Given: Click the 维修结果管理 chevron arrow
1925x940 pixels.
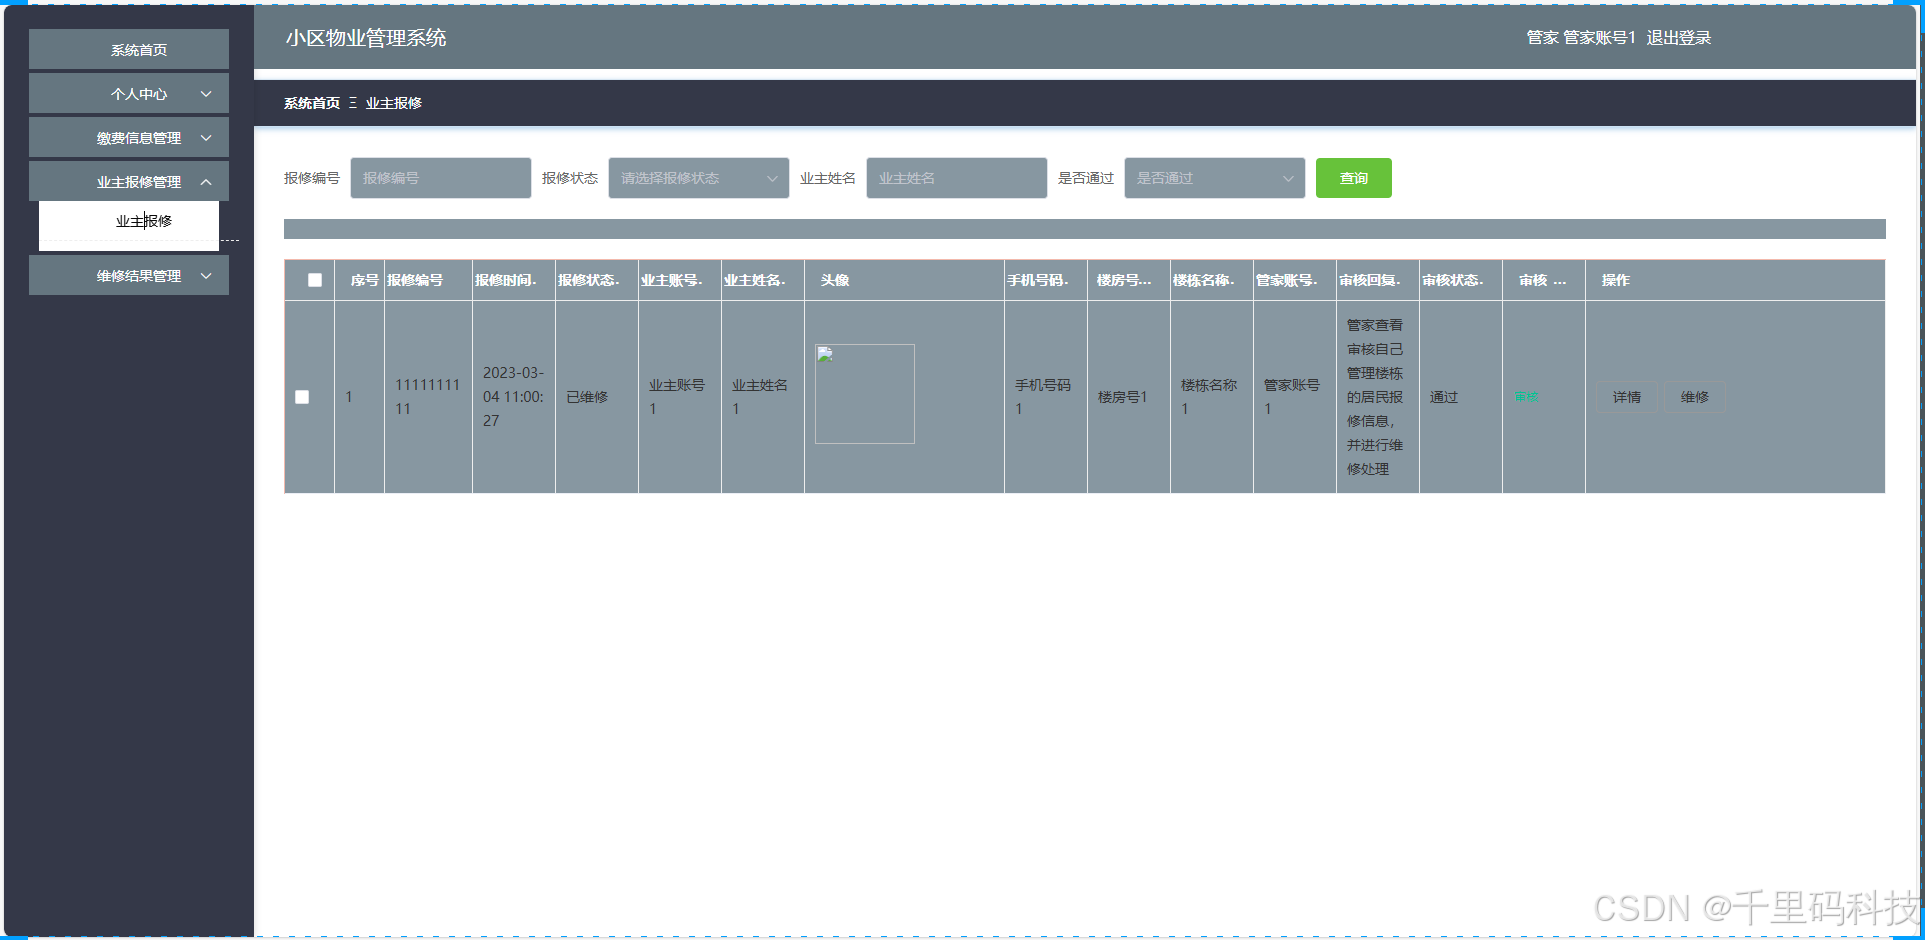Looking at the screenshot, I should pyautogui.click(x=206, y=276).
